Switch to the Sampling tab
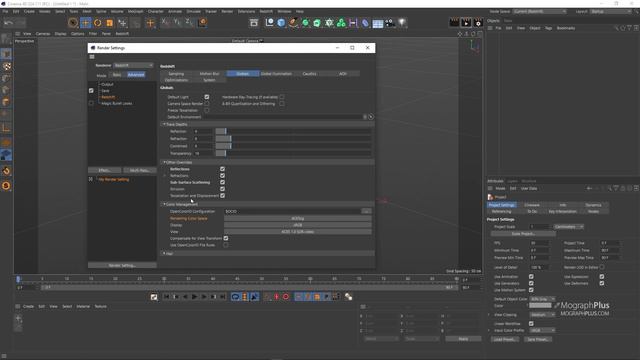The height and width of the screenshot is (360, 640). (x=176, y=74)
